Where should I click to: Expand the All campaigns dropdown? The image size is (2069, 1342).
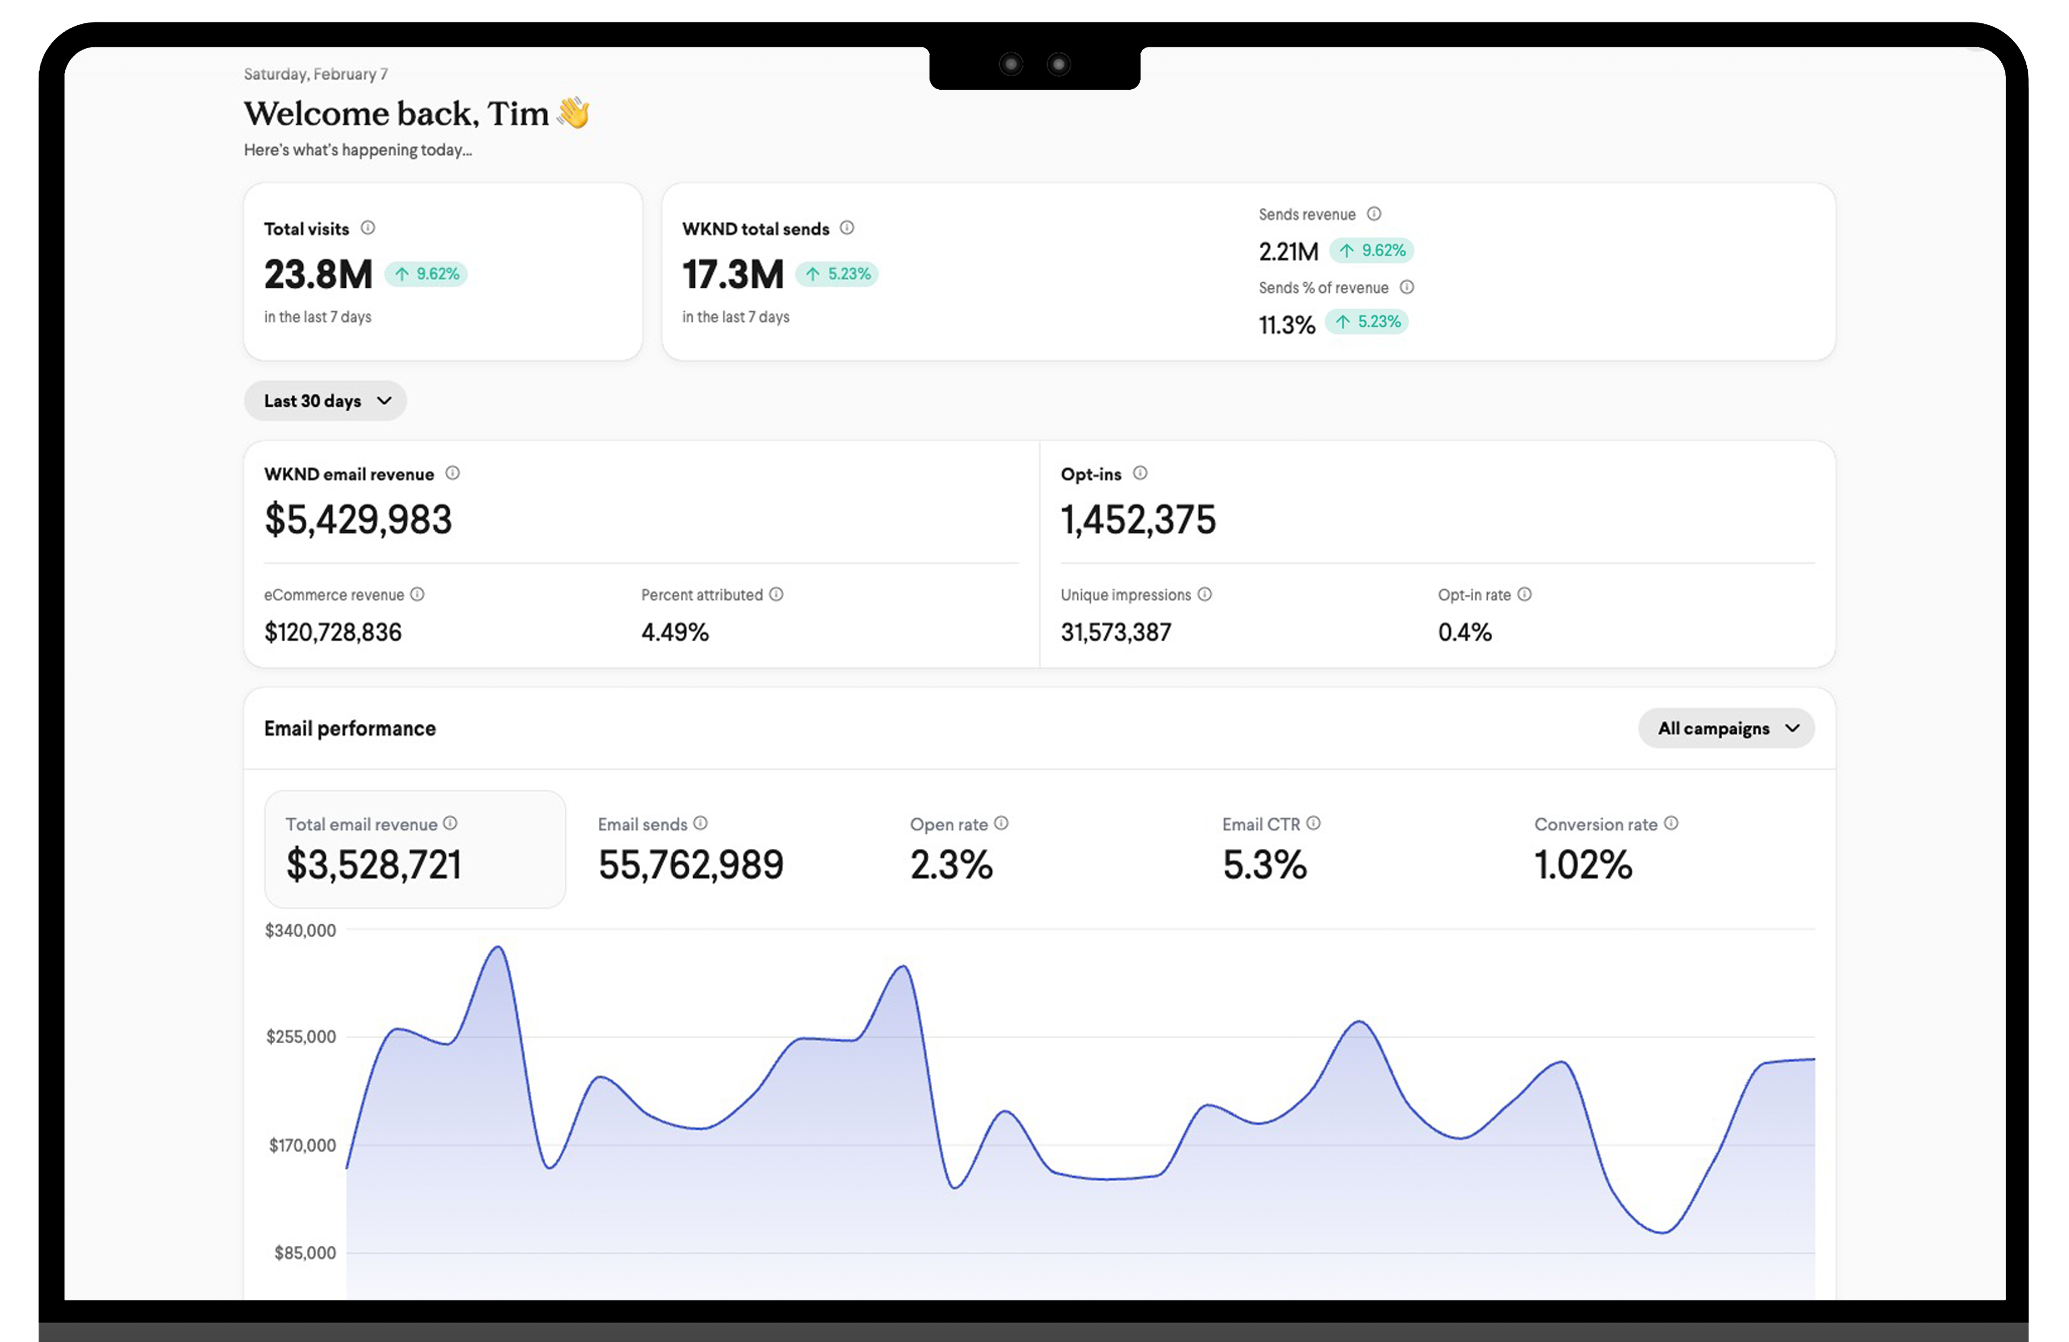[x=1726, y=728]
